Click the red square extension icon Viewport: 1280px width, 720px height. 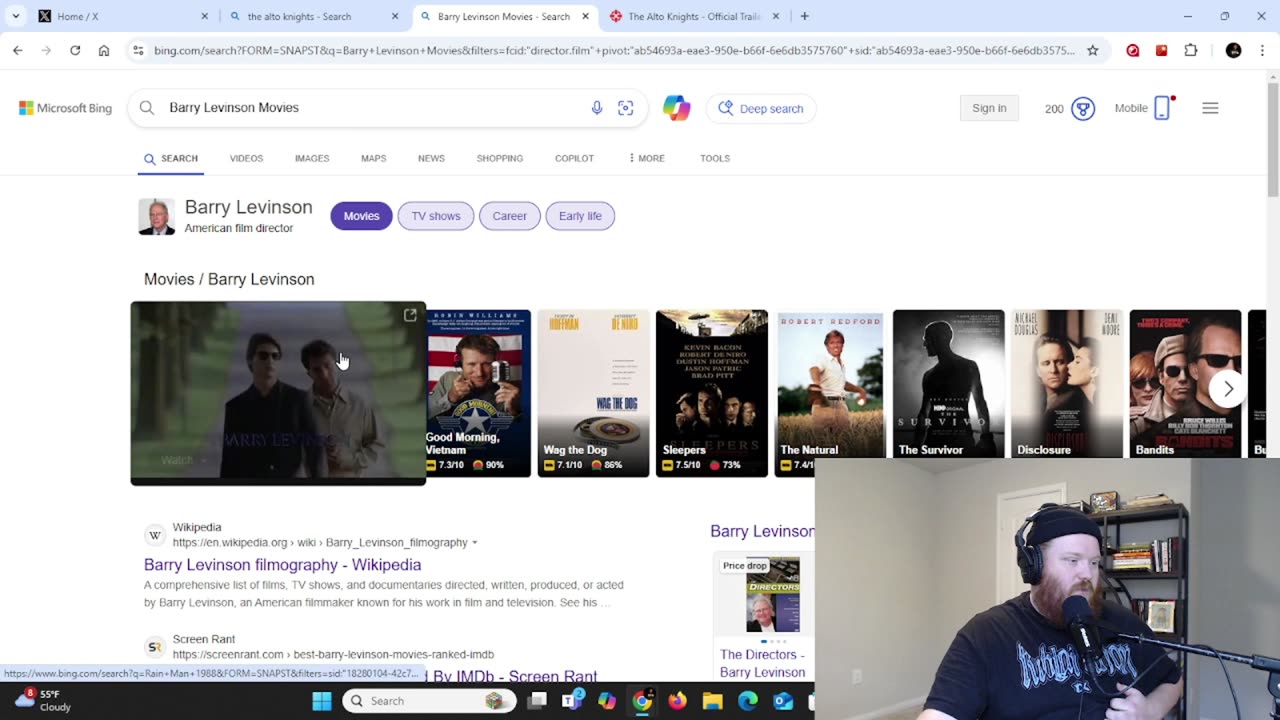(x=1161, y=50)
